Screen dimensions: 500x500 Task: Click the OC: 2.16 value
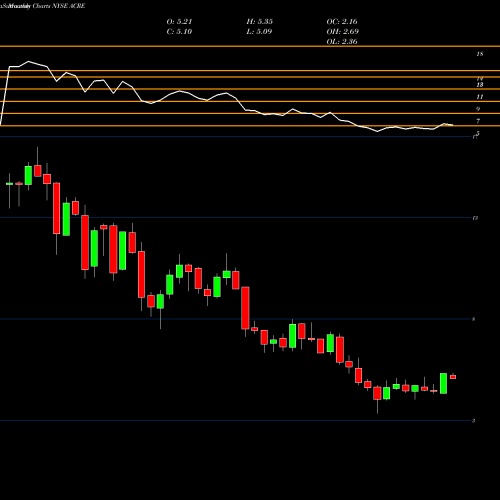[x=342, y=22]
